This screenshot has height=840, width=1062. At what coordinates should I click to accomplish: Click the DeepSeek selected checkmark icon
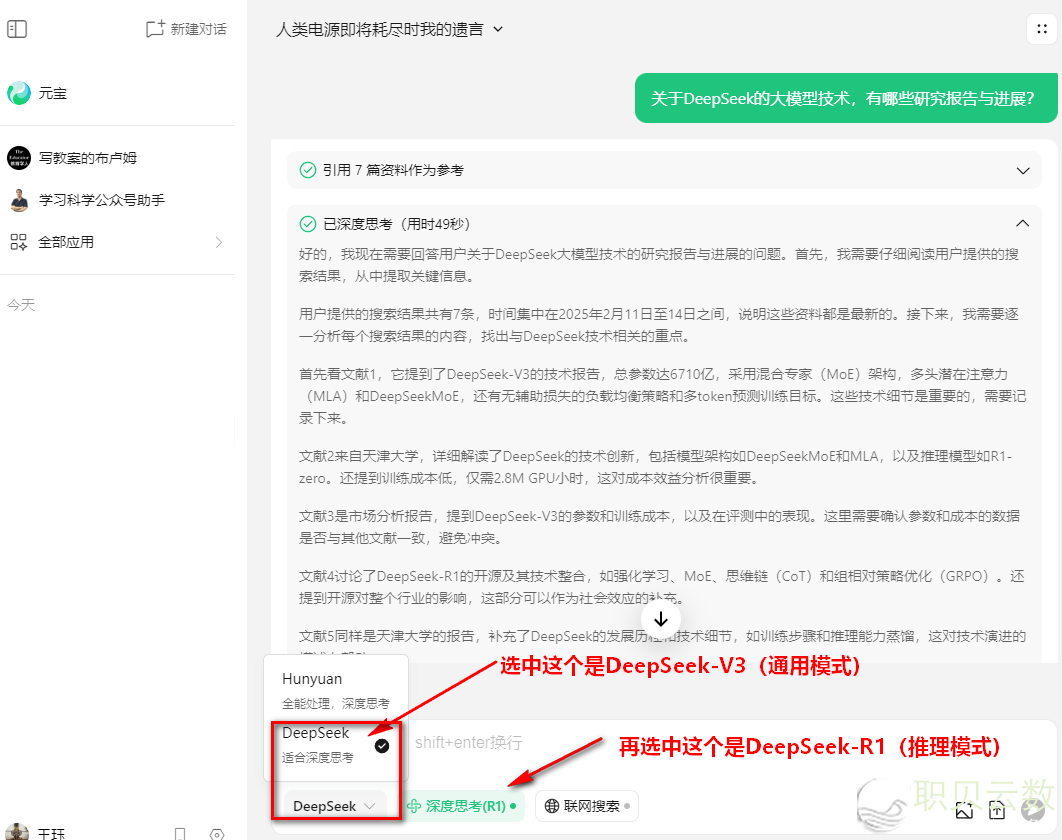[x=382, y=746]
